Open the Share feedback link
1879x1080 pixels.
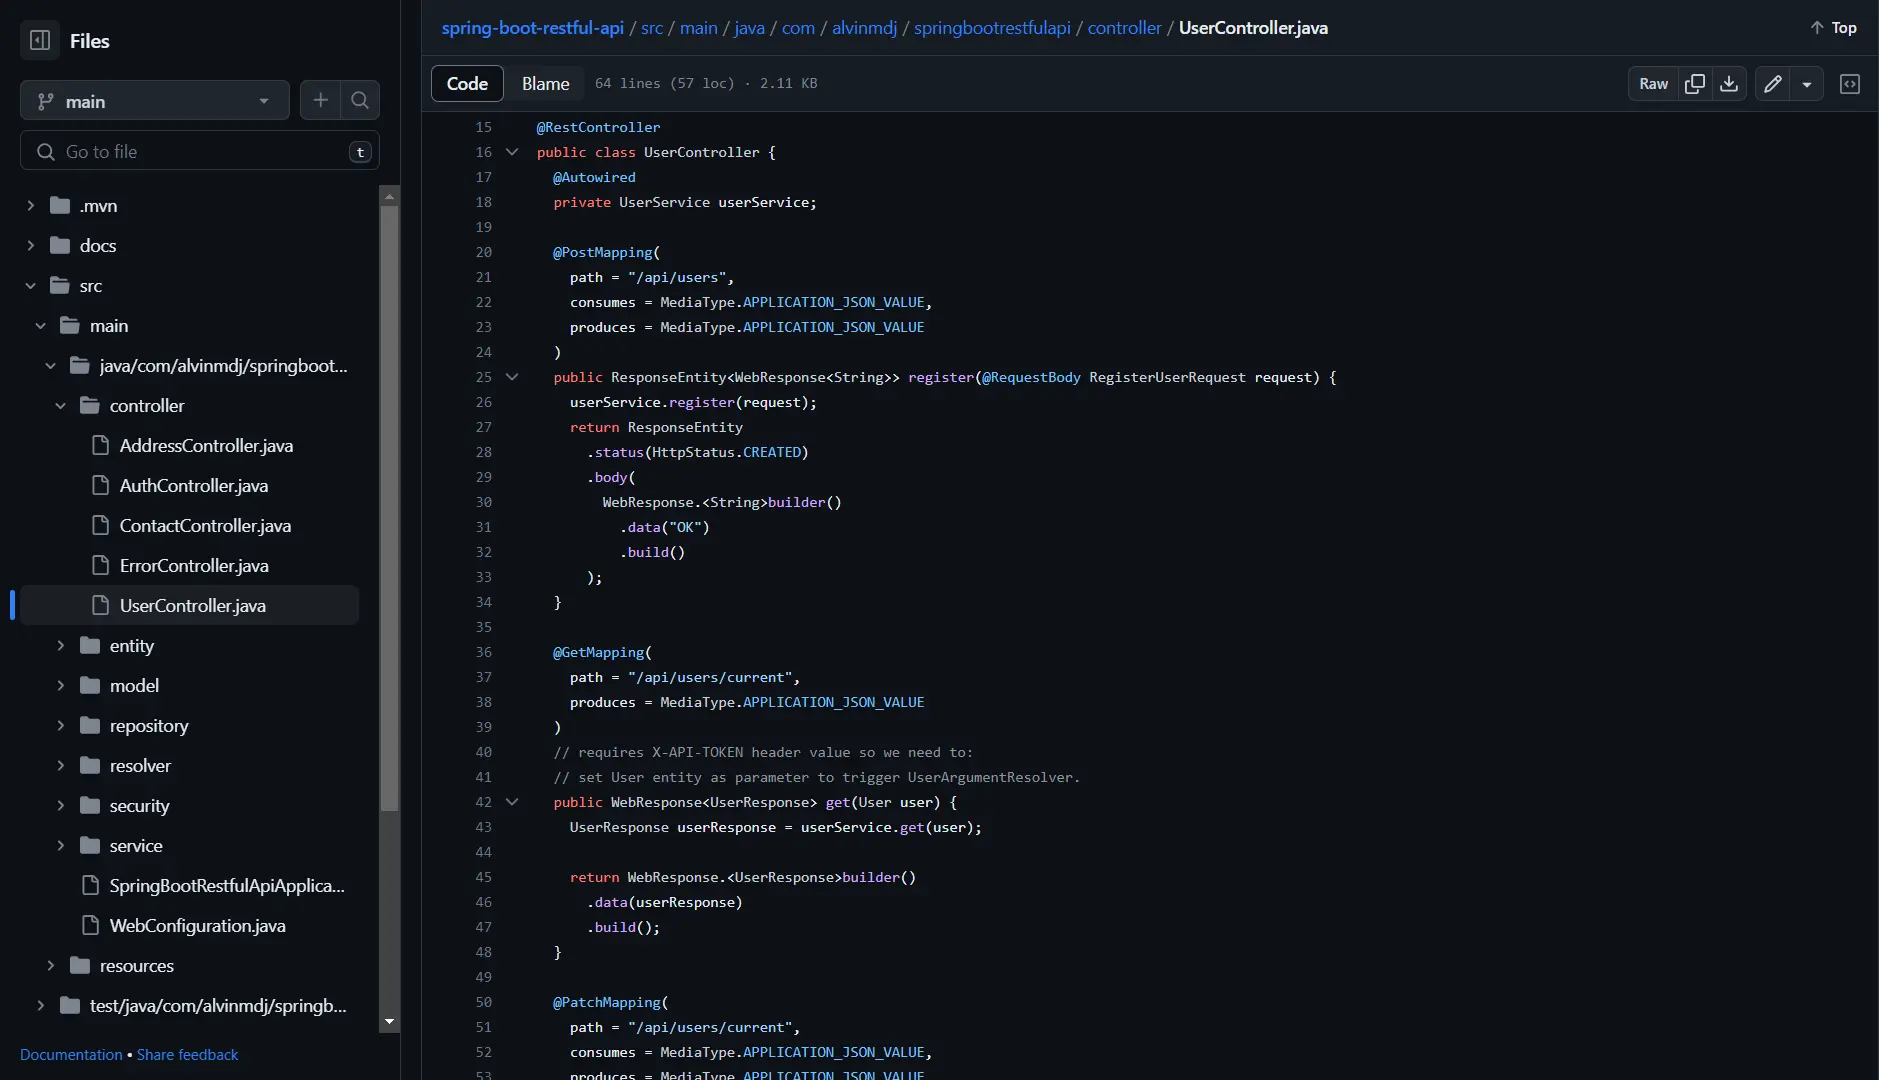pyautogui.click(x=188, y=1055)
